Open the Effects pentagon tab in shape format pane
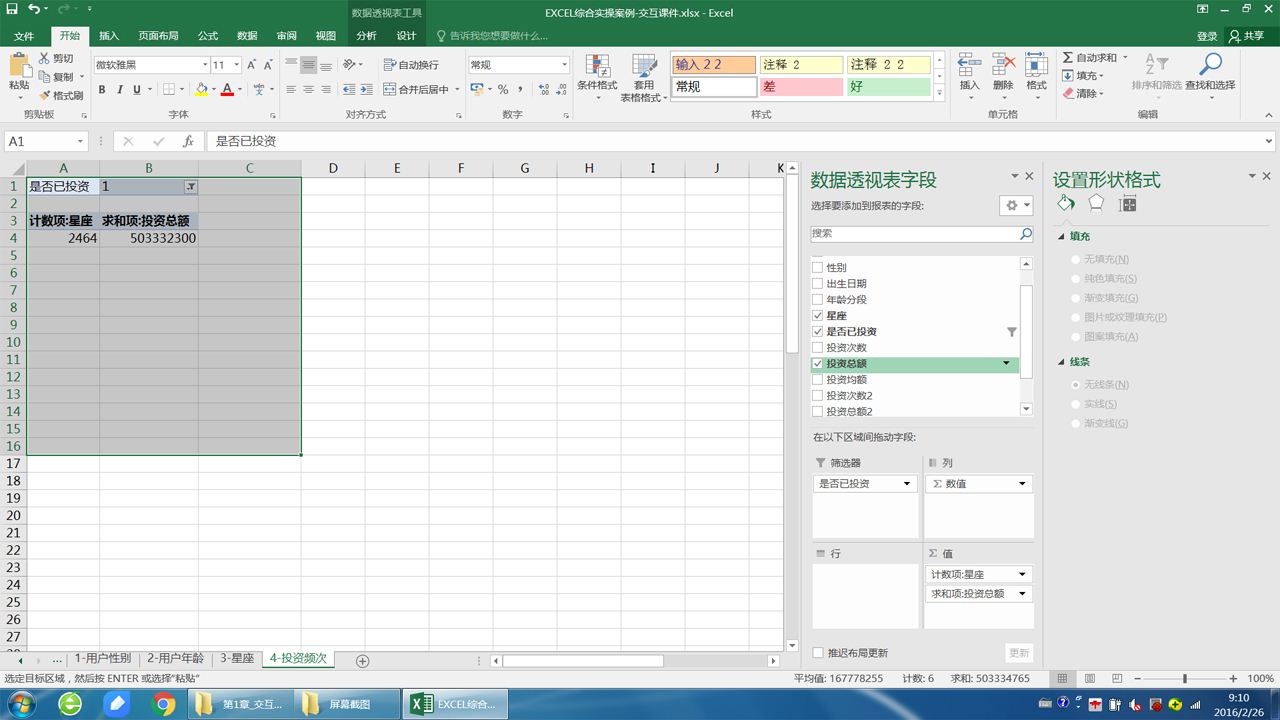Screen dimensions: 1280x720 click(x=1096, y=203)
